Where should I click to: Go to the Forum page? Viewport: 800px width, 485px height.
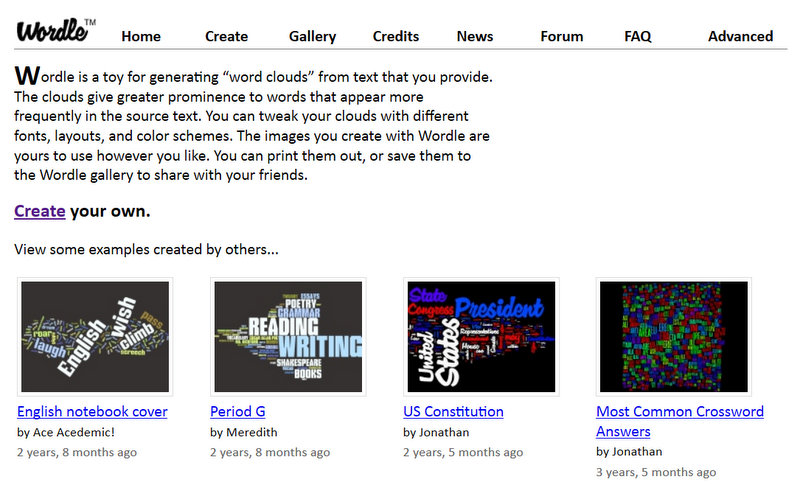pyautogui.click(x=562, y=36)
